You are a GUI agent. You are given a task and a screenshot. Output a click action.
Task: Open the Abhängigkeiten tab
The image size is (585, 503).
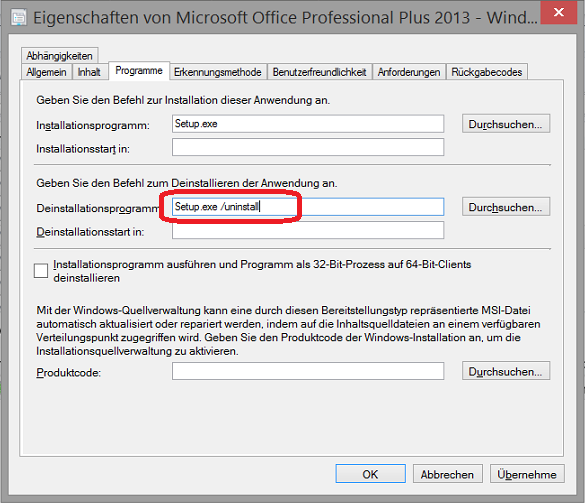[x=60, y=56]
